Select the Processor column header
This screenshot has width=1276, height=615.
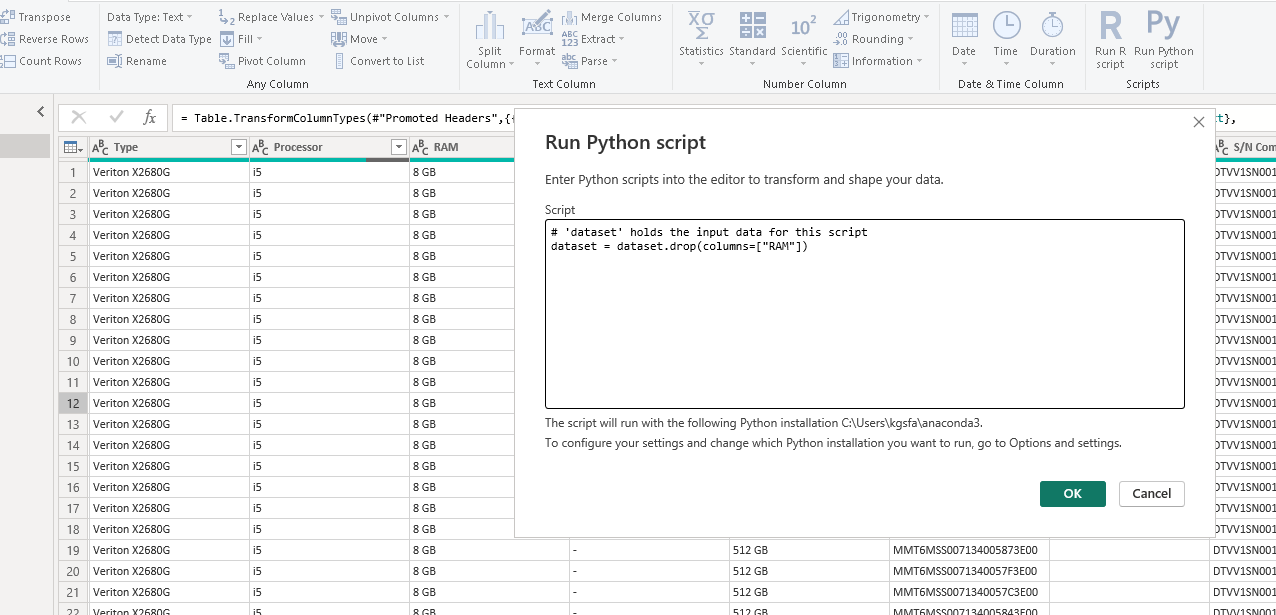(329, 147)
